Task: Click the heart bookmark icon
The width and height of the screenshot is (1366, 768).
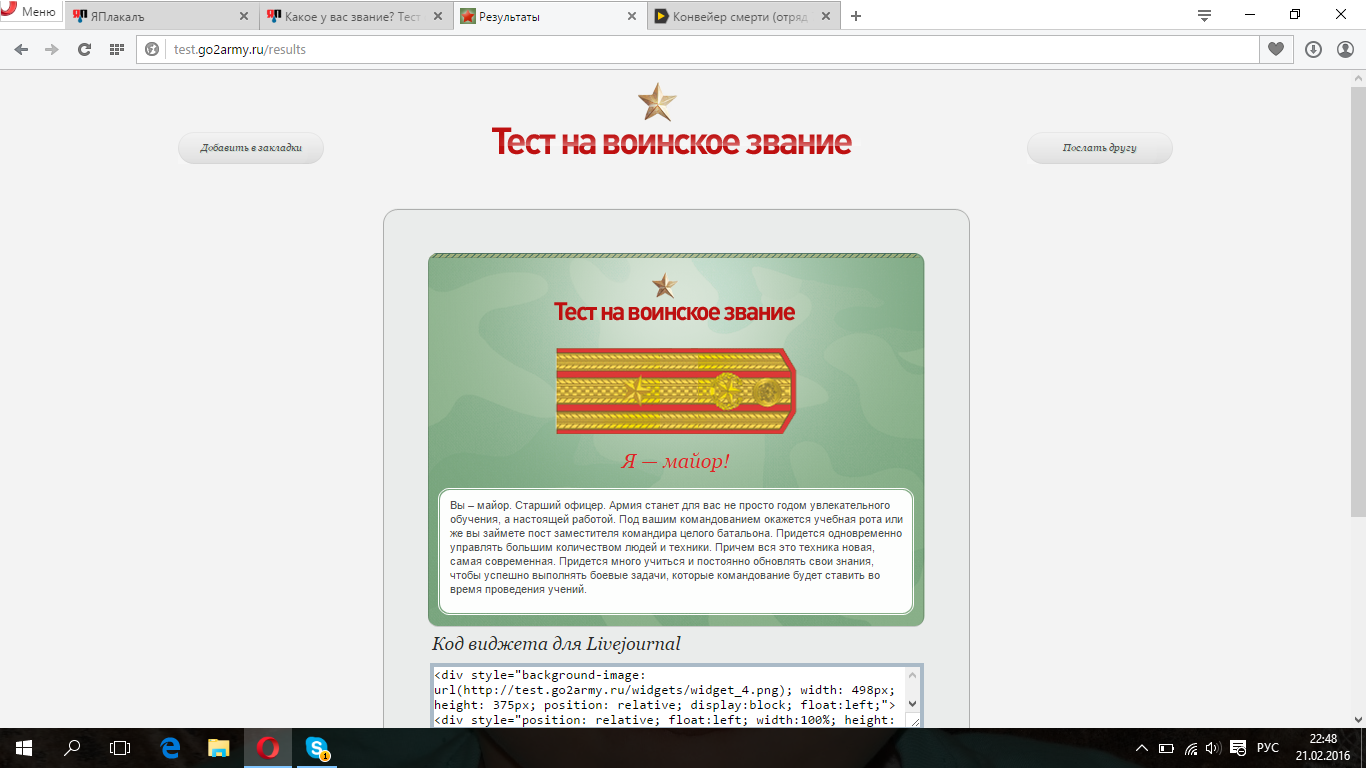Action: 1275,49
